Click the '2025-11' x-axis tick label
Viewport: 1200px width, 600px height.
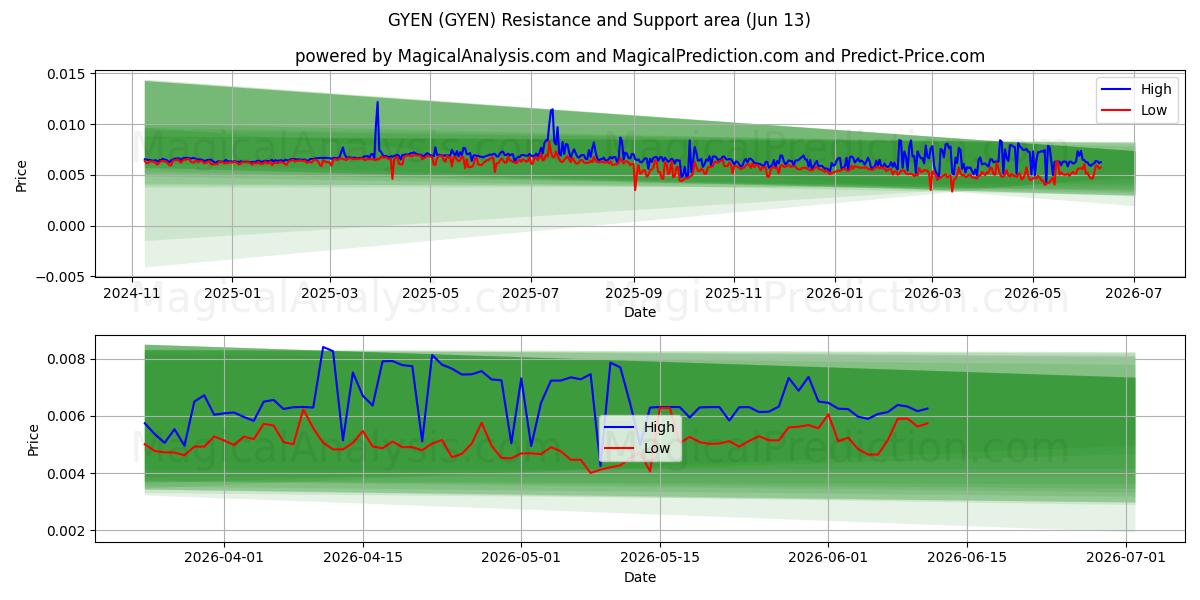(x=733, y=294)
